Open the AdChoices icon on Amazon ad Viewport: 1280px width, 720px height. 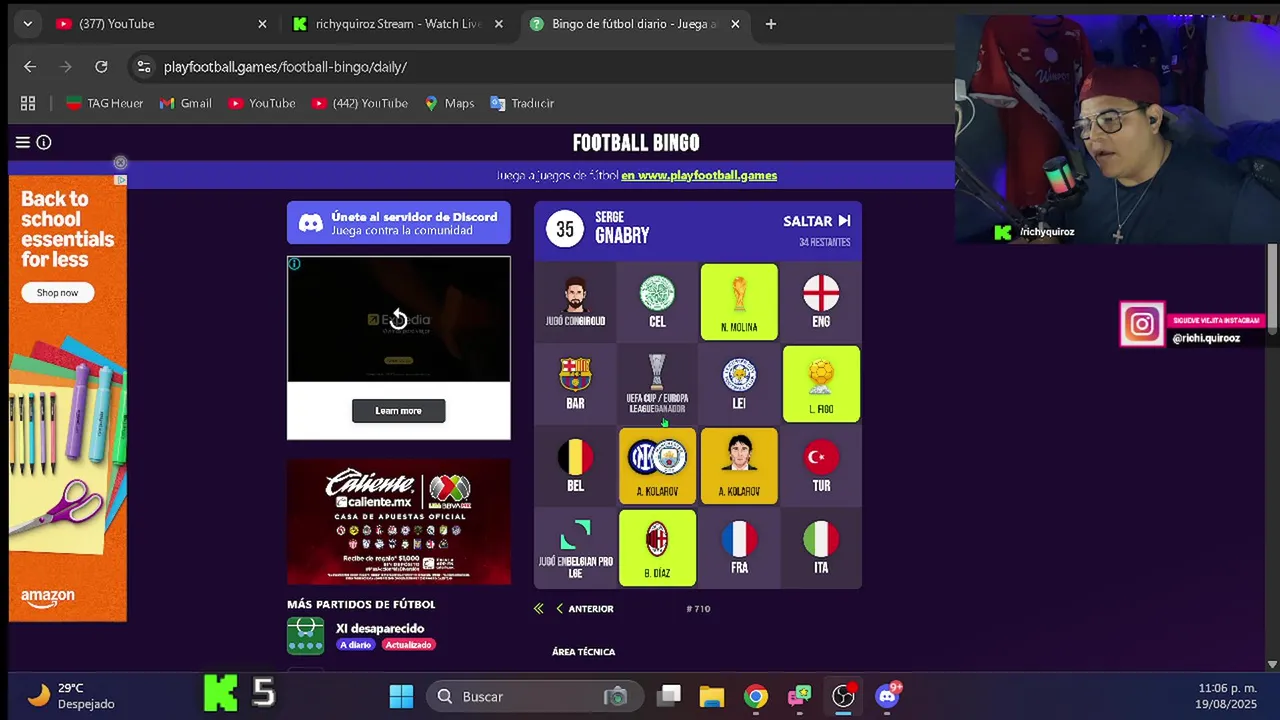tap(120, 180)
